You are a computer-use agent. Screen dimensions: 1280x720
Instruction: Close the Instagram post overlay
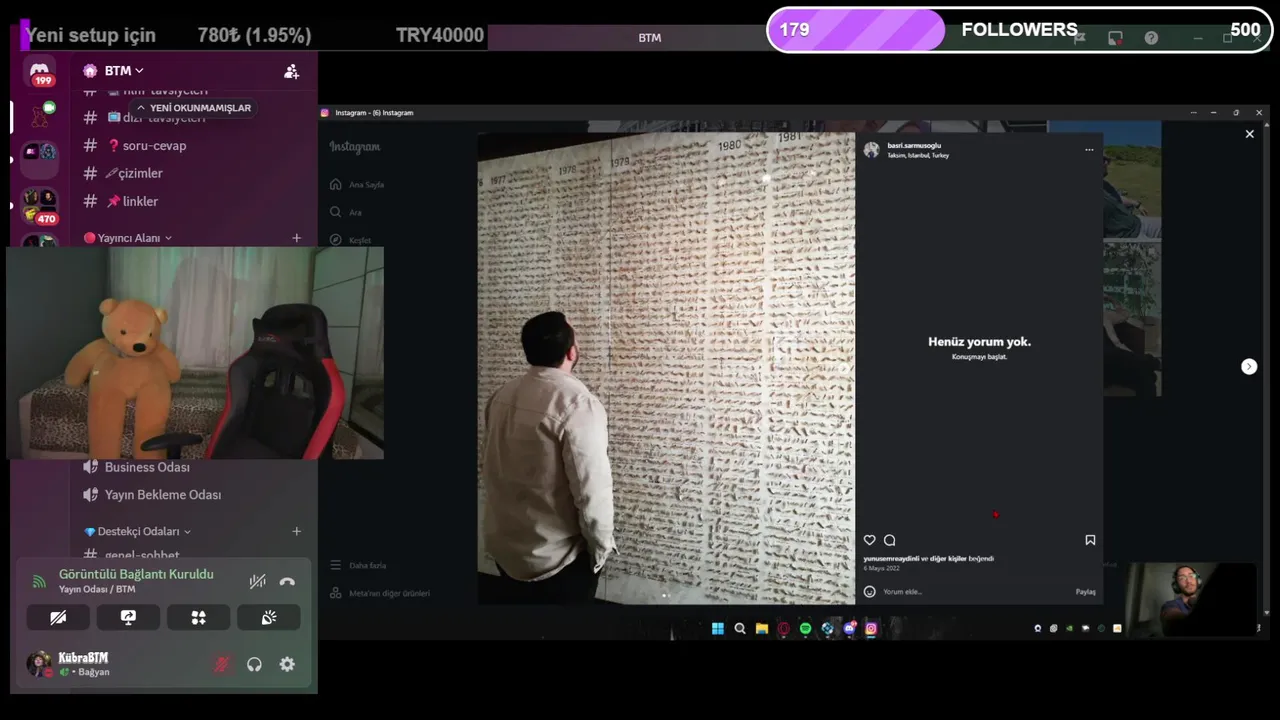point(1249,134)
